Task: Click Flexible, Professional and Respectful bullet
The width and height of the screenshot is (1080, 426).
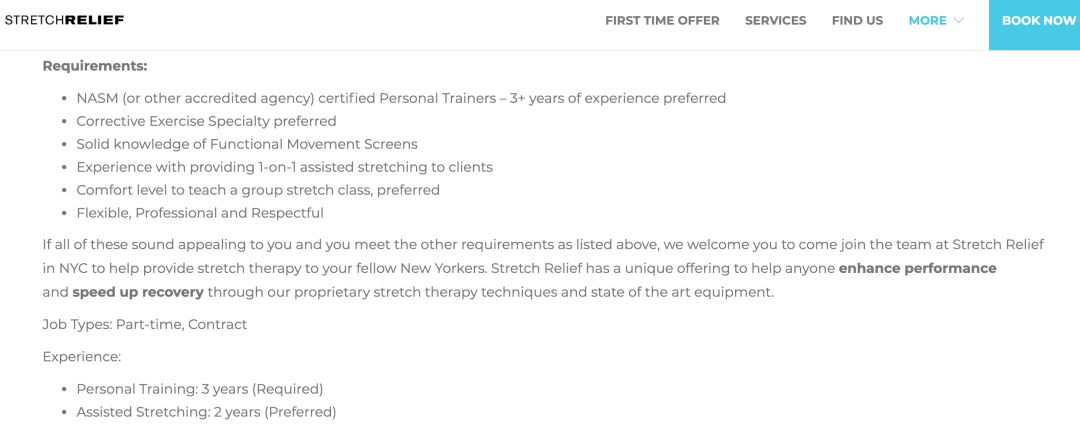Action: coord(200,213)
